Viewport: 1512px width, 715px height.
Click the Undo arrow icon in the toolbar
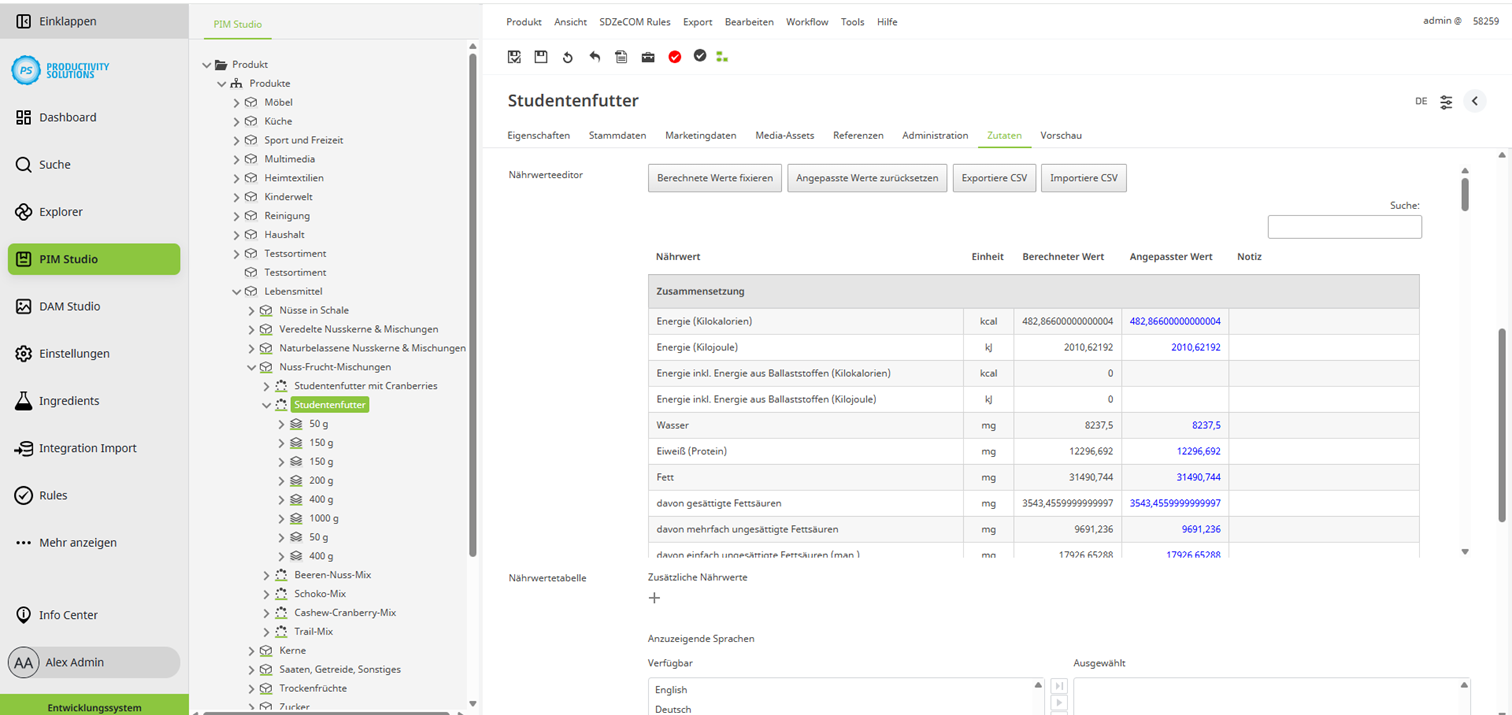coord(594,57)
